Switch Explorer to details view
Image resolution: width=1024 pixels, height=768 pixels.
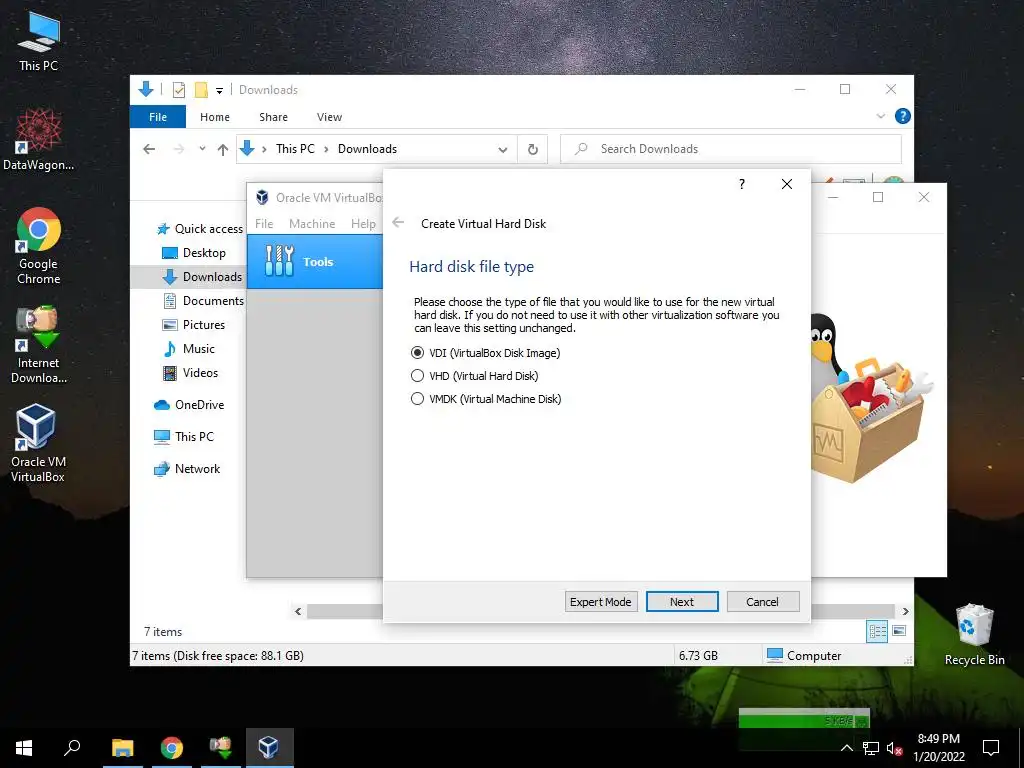(x=877, y=631)
